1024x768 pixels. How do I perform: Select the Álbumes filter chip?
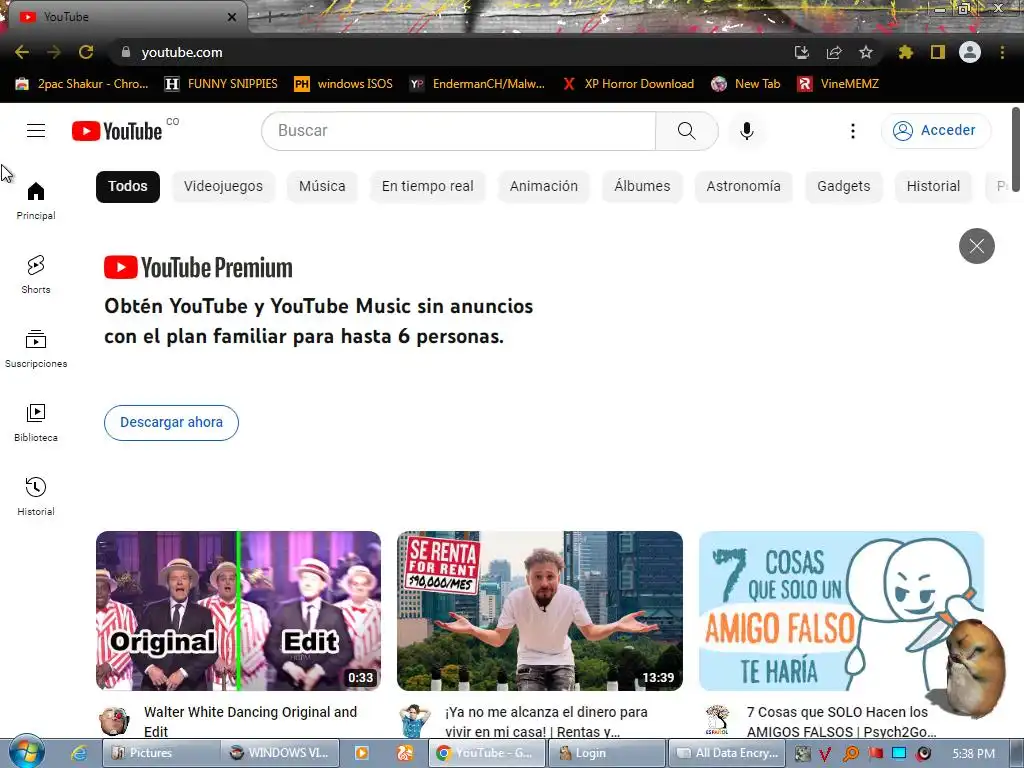coord(642,186)
